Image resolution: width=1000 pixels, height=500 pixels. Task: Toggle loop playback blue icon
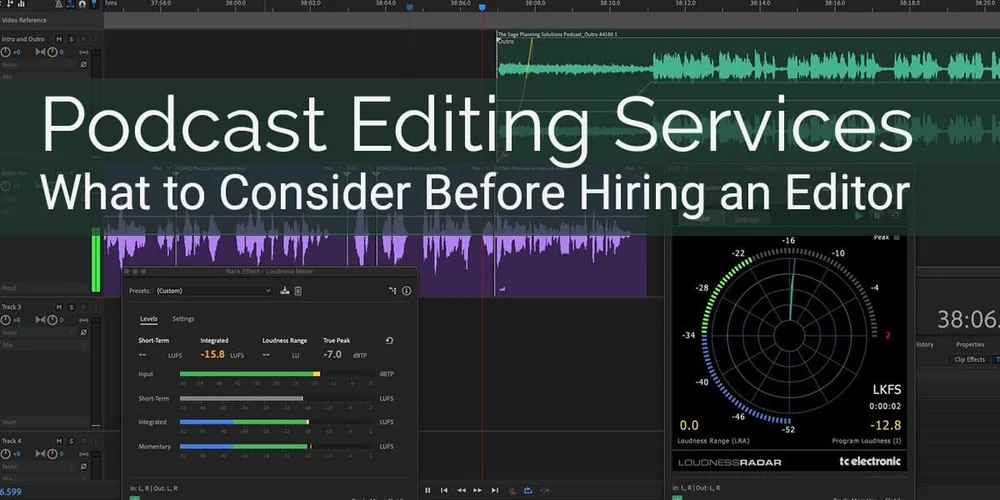point(528,490)
